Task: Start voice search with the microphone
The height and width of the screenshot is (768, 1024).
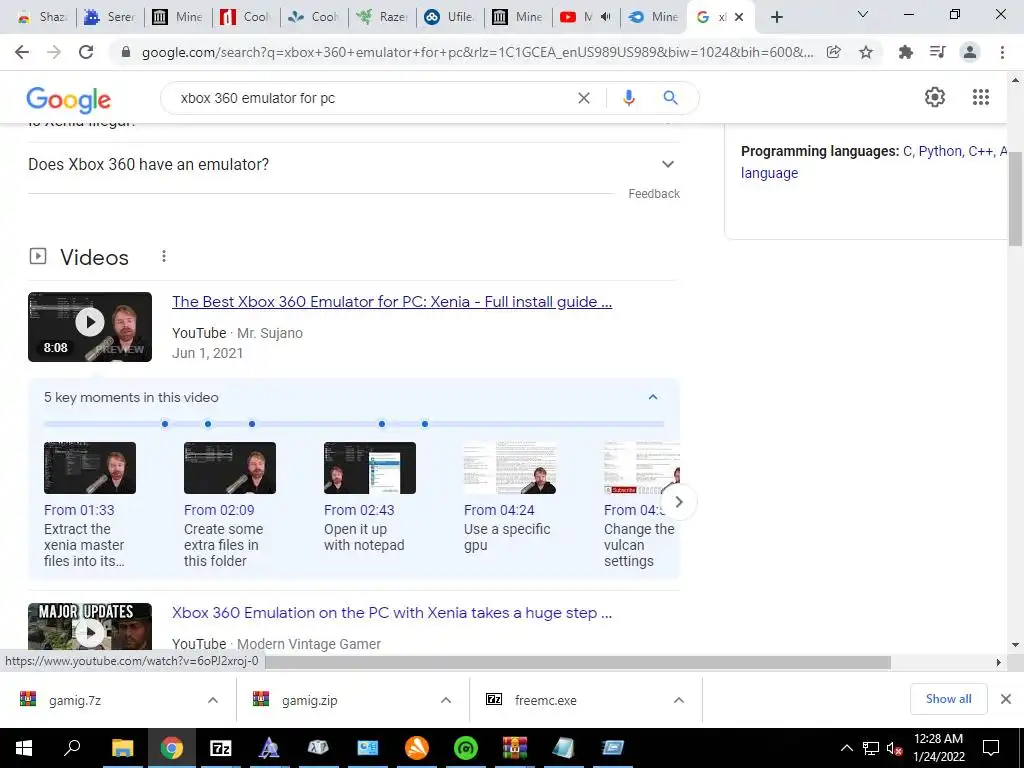Action: [x=628, y=98]
